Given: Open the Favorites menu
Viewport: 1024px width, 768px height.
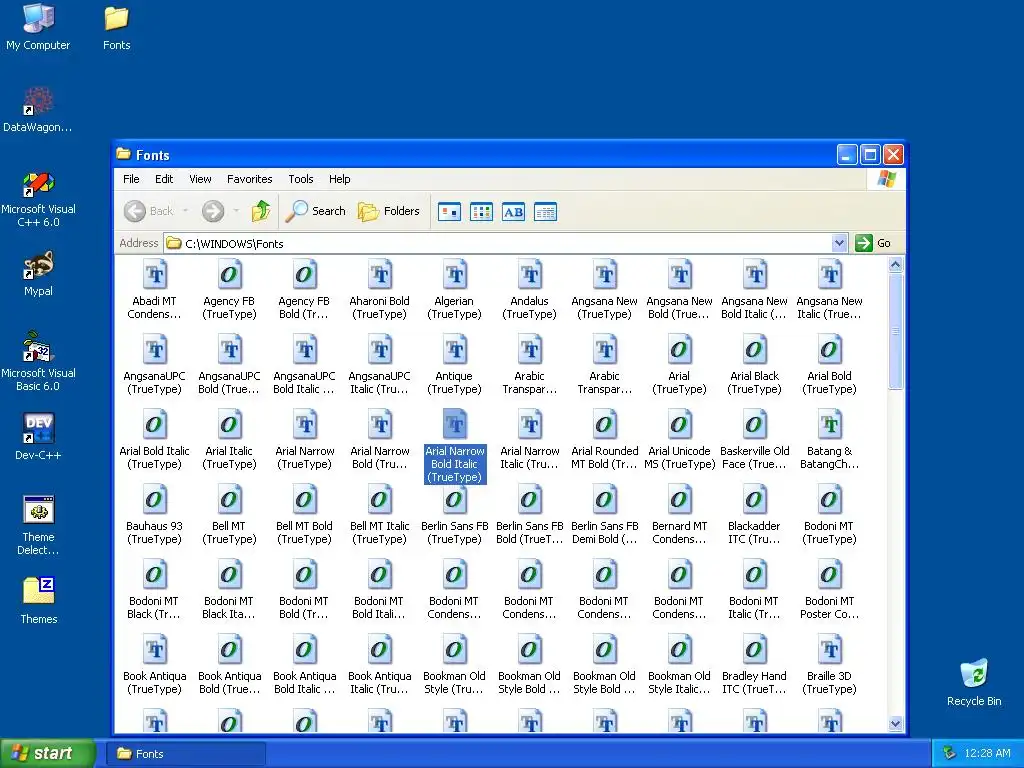Looking at the screenshot, I should point(249,179).
